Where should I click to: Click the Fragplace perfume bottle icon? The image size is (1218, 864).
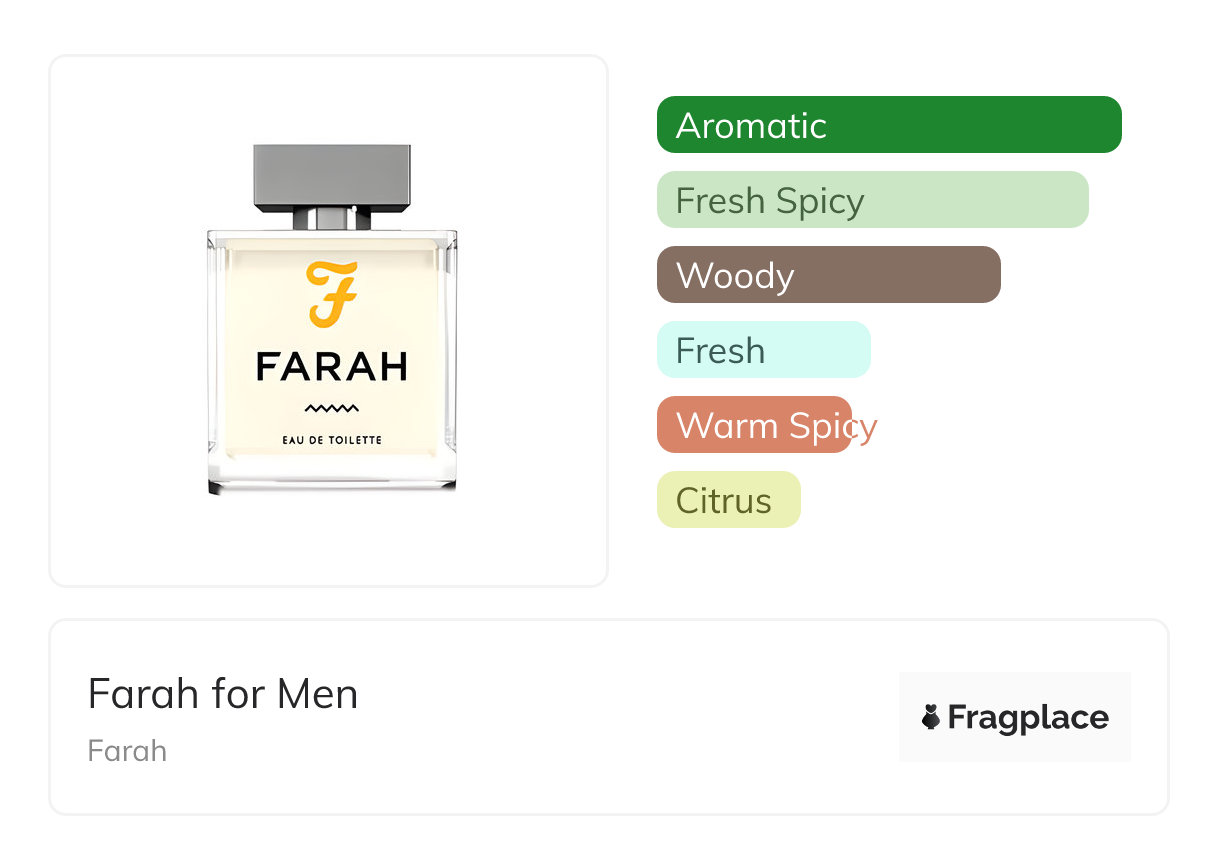coord(931,717)
